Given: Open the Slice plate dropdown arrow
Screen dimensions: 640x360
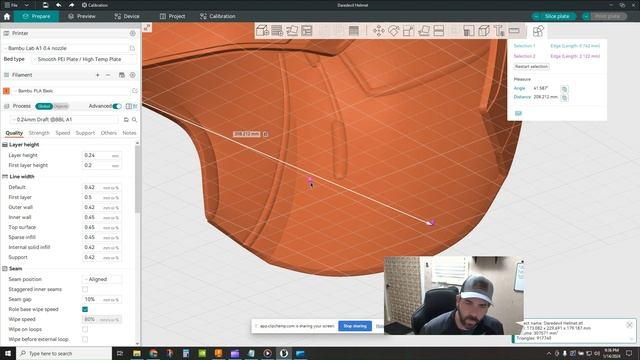Looking at the screenshot, I should (536, 16).
